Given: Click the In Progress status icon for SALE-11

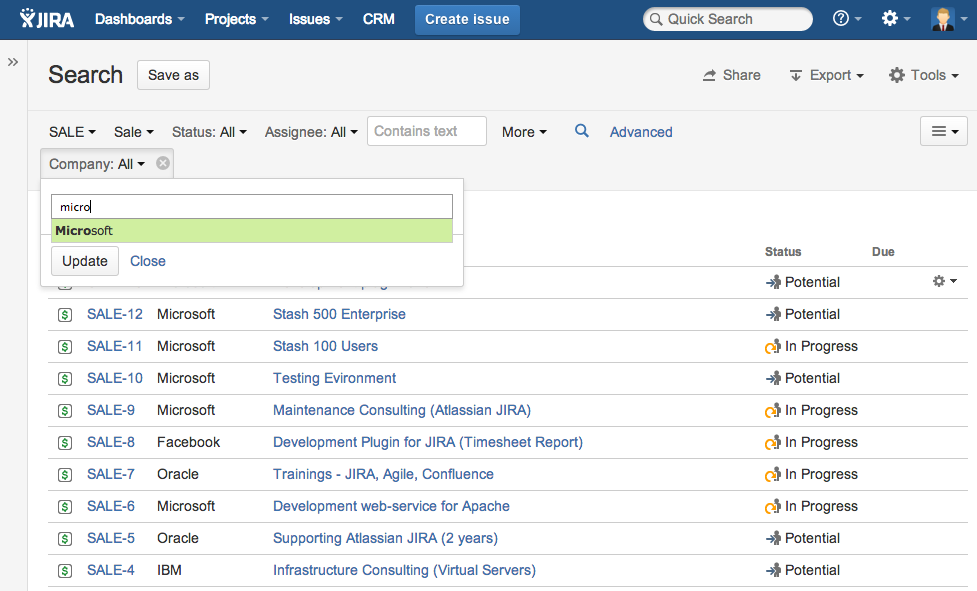Looking at the screenshot, I should click(773, 346).
